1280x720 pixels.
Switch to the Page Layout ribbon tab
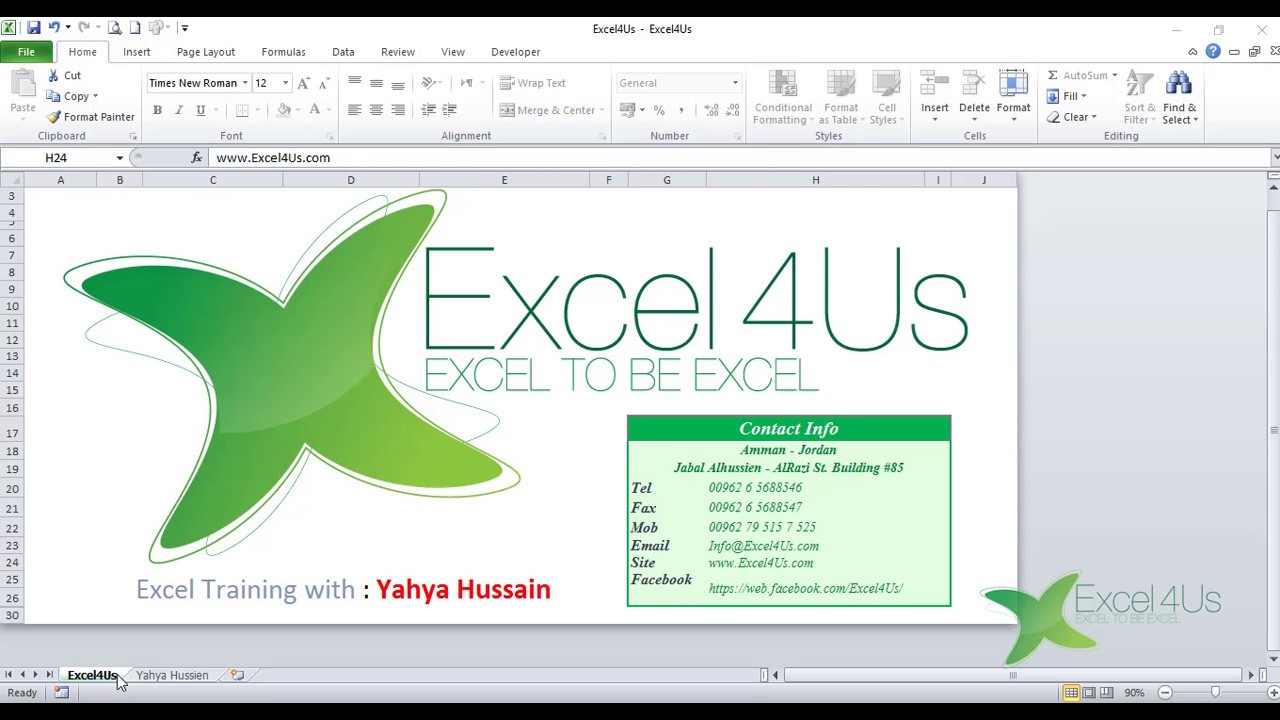(206, 52)
